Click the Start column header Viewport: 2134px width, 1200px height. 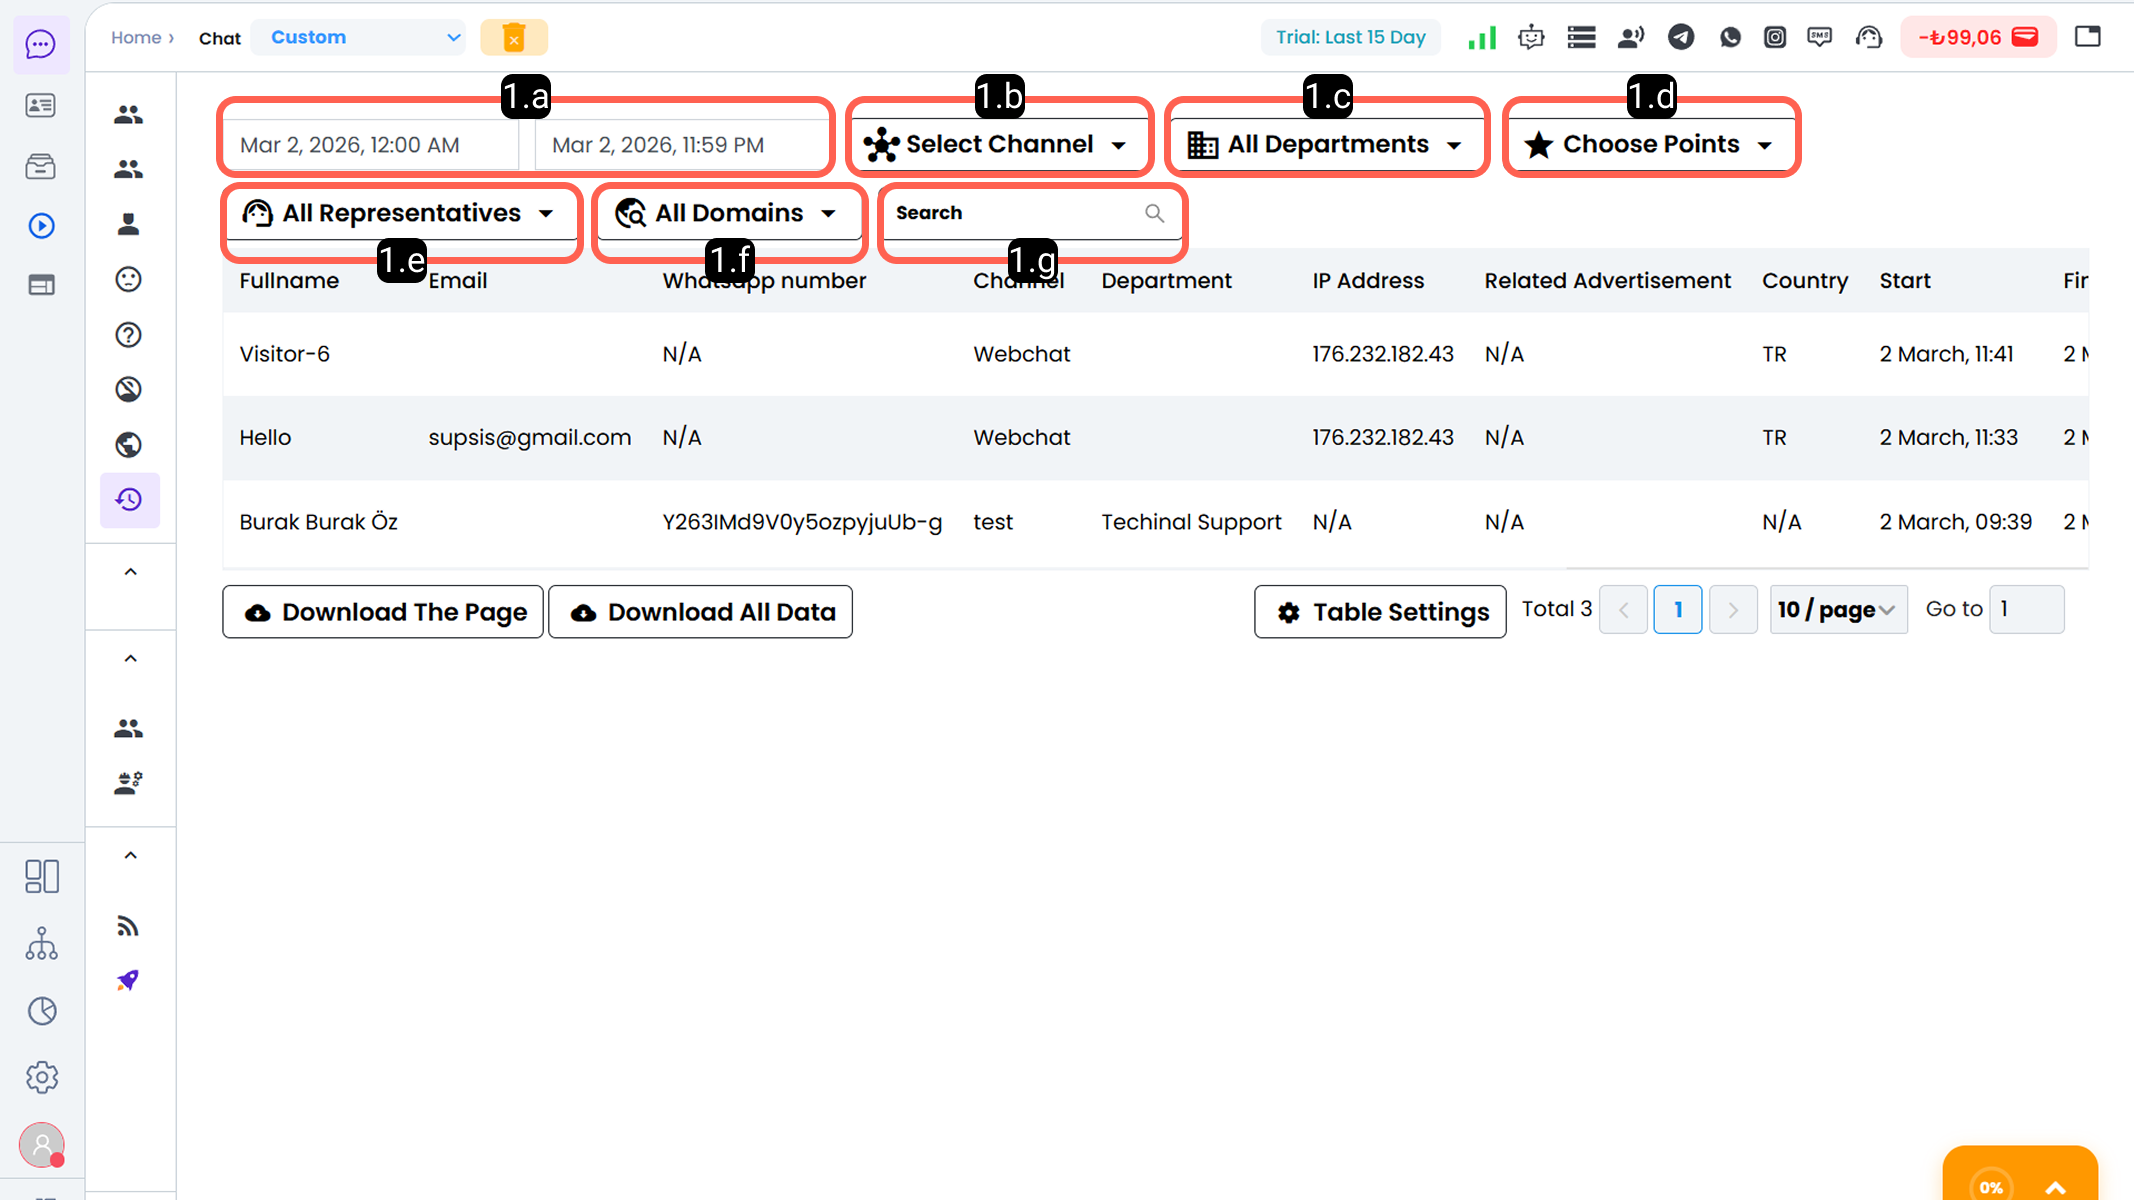point(1905,281)
